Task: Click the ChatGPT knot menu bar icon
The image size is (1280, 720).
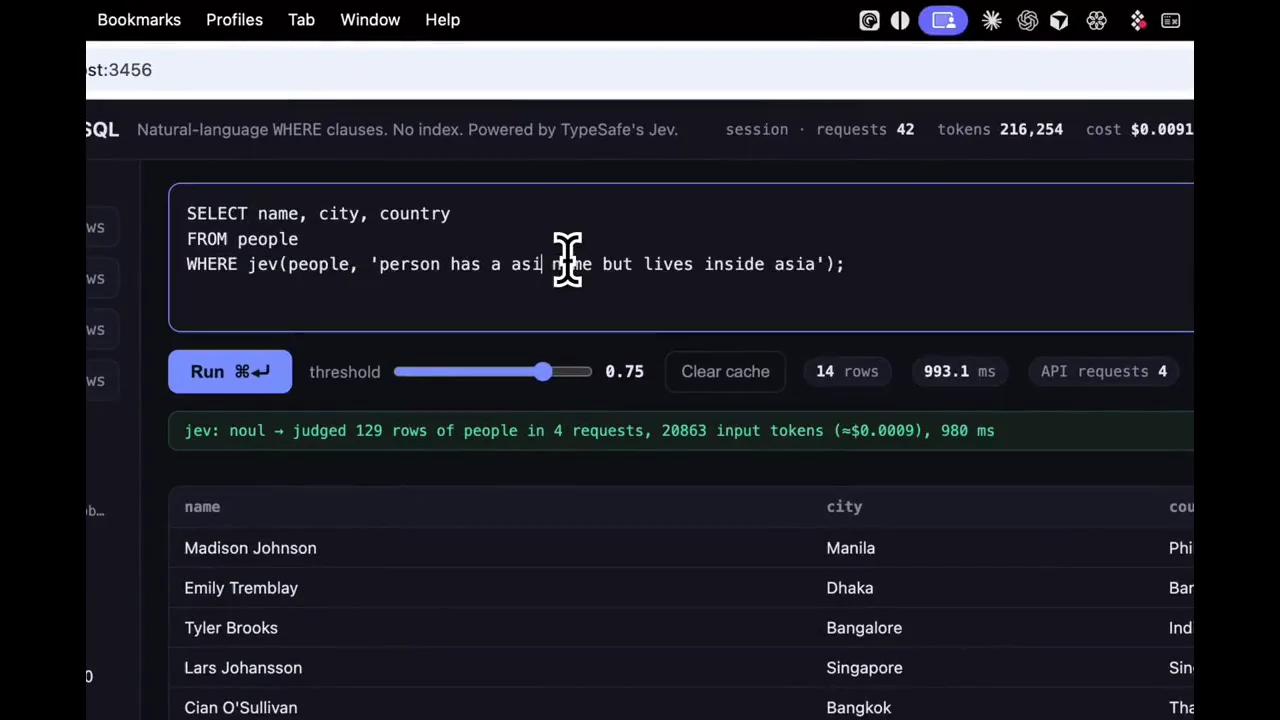Action: coord(1027,20)
